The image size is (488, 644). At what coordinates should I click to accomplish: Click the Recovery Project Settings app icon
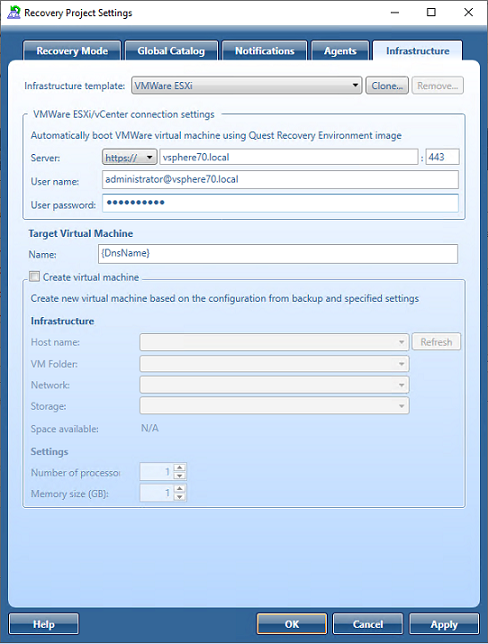click(14, 12)
